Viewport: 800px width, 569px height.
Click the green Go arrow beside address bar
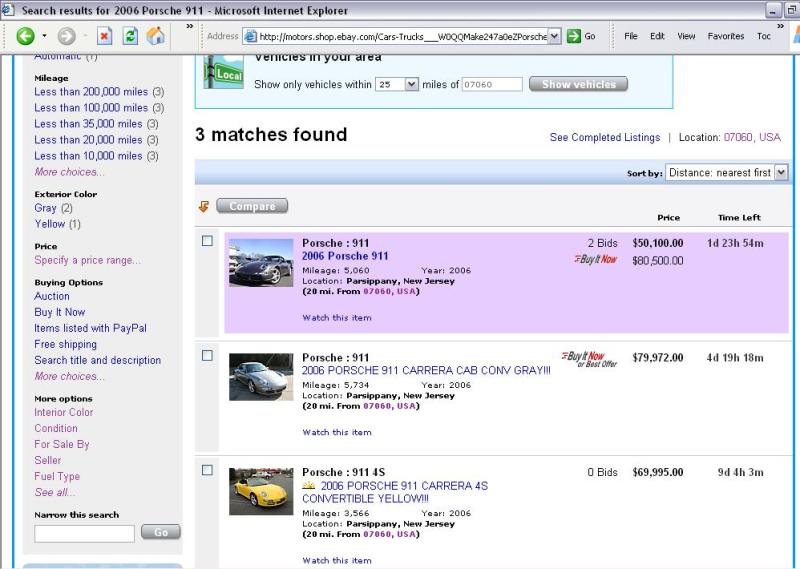pos(574,36)
